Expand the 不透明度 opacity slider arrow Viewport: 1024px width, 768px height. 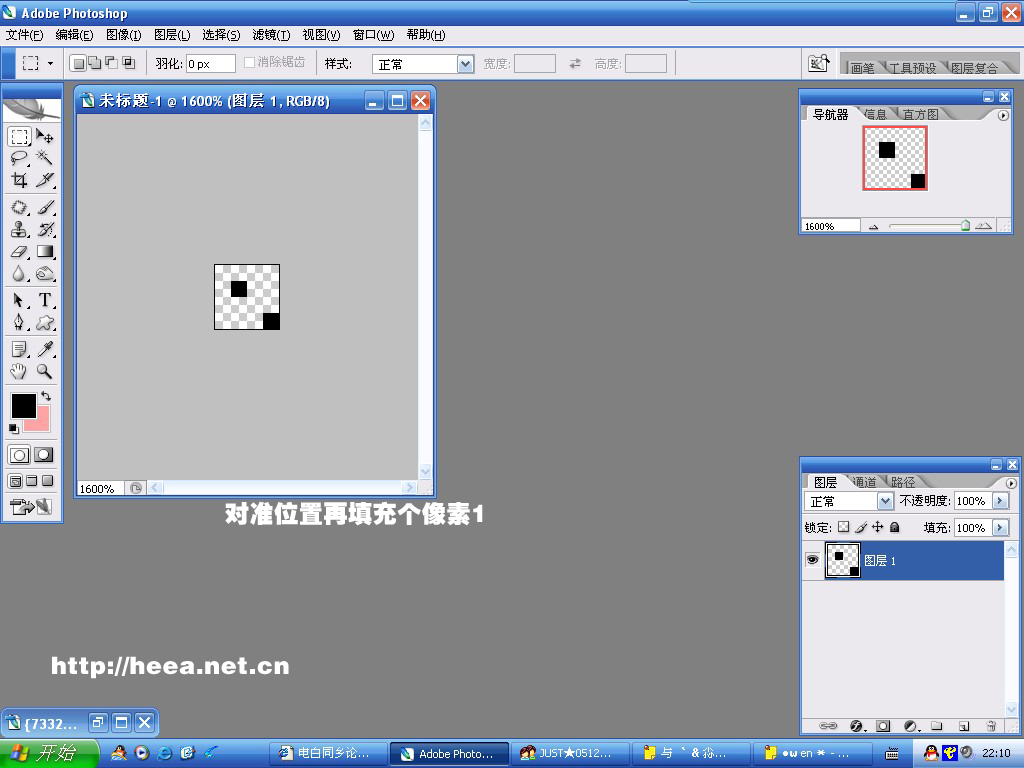(999, 501)
